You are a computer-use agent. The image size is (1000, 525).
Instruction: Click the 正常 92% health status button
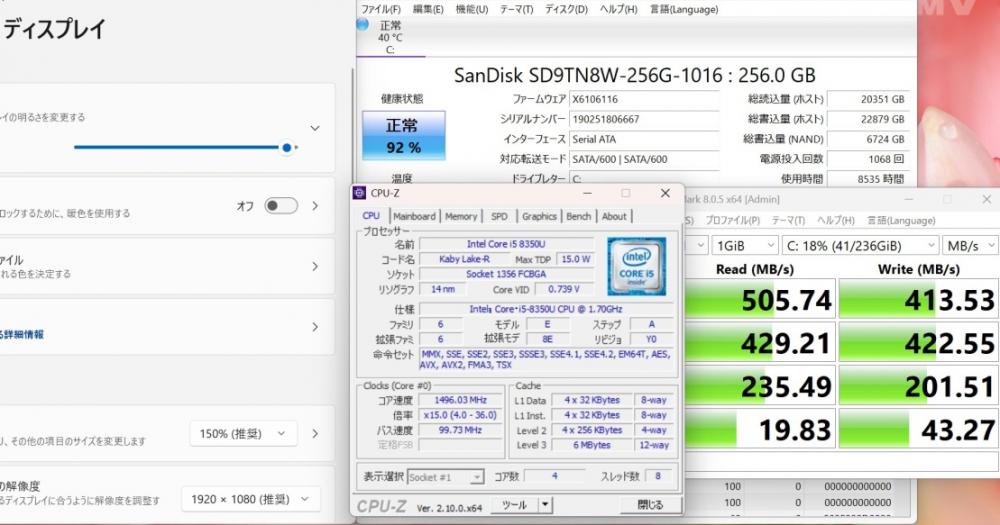[x=403, y=135]
